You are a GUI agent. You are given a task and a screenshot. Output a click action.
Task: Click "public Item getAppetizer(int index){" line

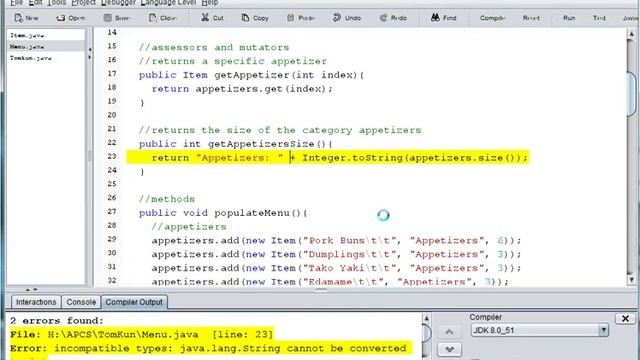click(251, 75)
